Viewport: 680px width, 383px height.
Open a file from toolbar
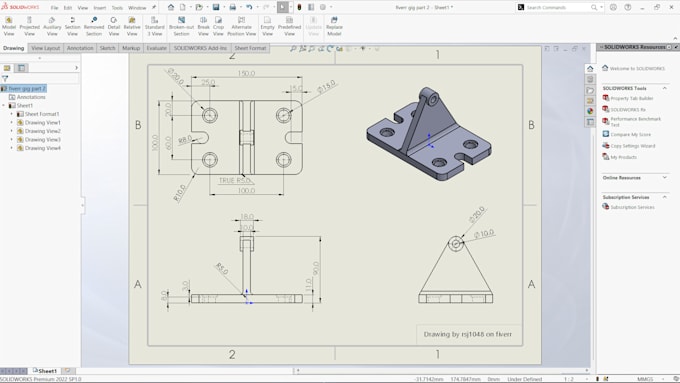click(199, 7)
